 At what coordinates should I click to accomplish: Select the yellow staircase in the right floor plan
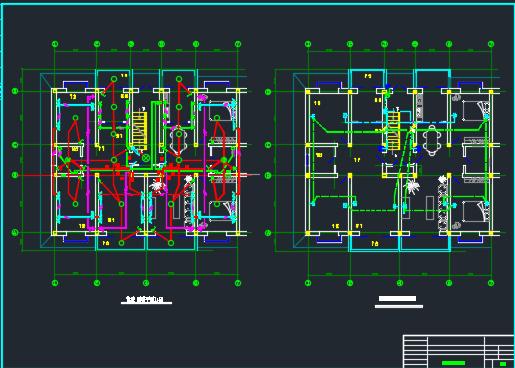[393, 131]
